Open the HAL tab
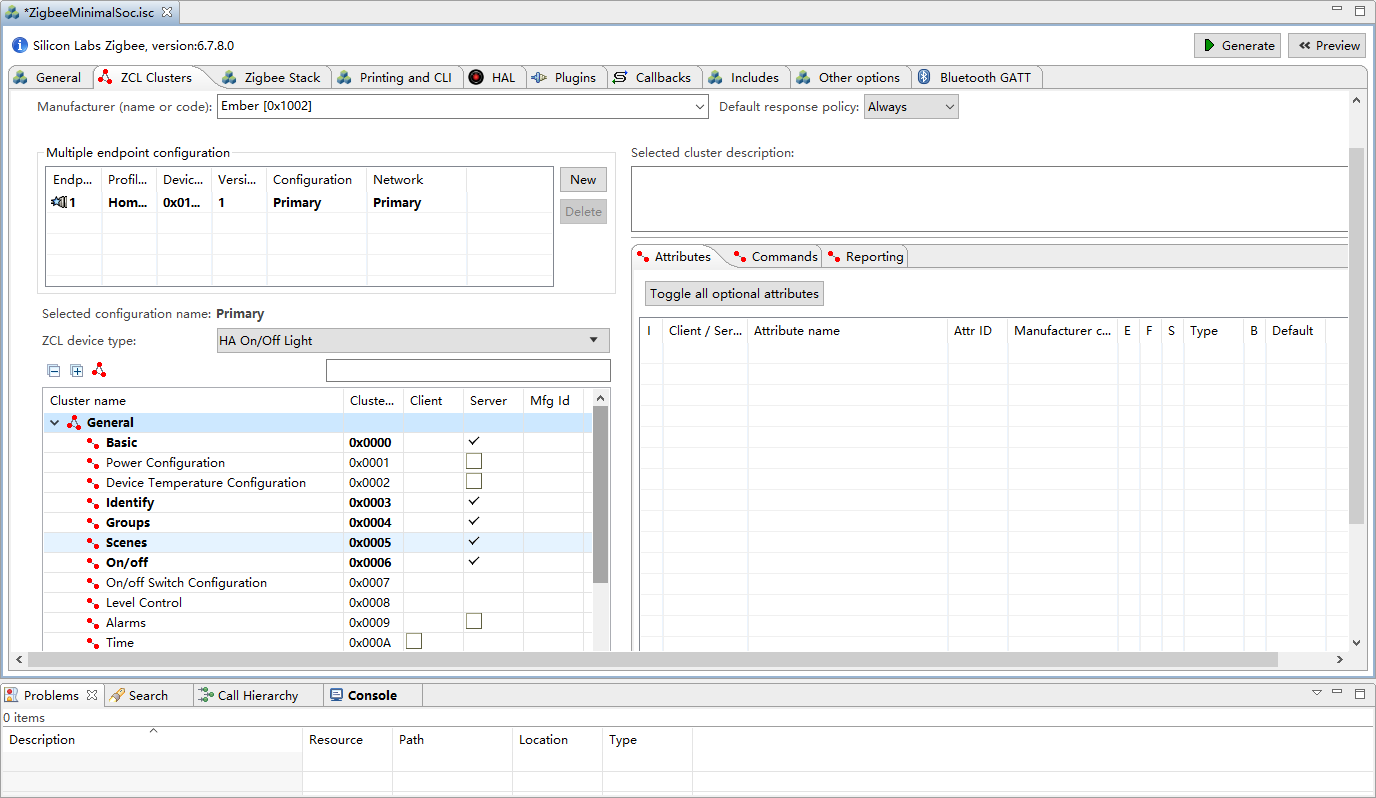This screenshot has height=798, width=1376. coord(492,77)
